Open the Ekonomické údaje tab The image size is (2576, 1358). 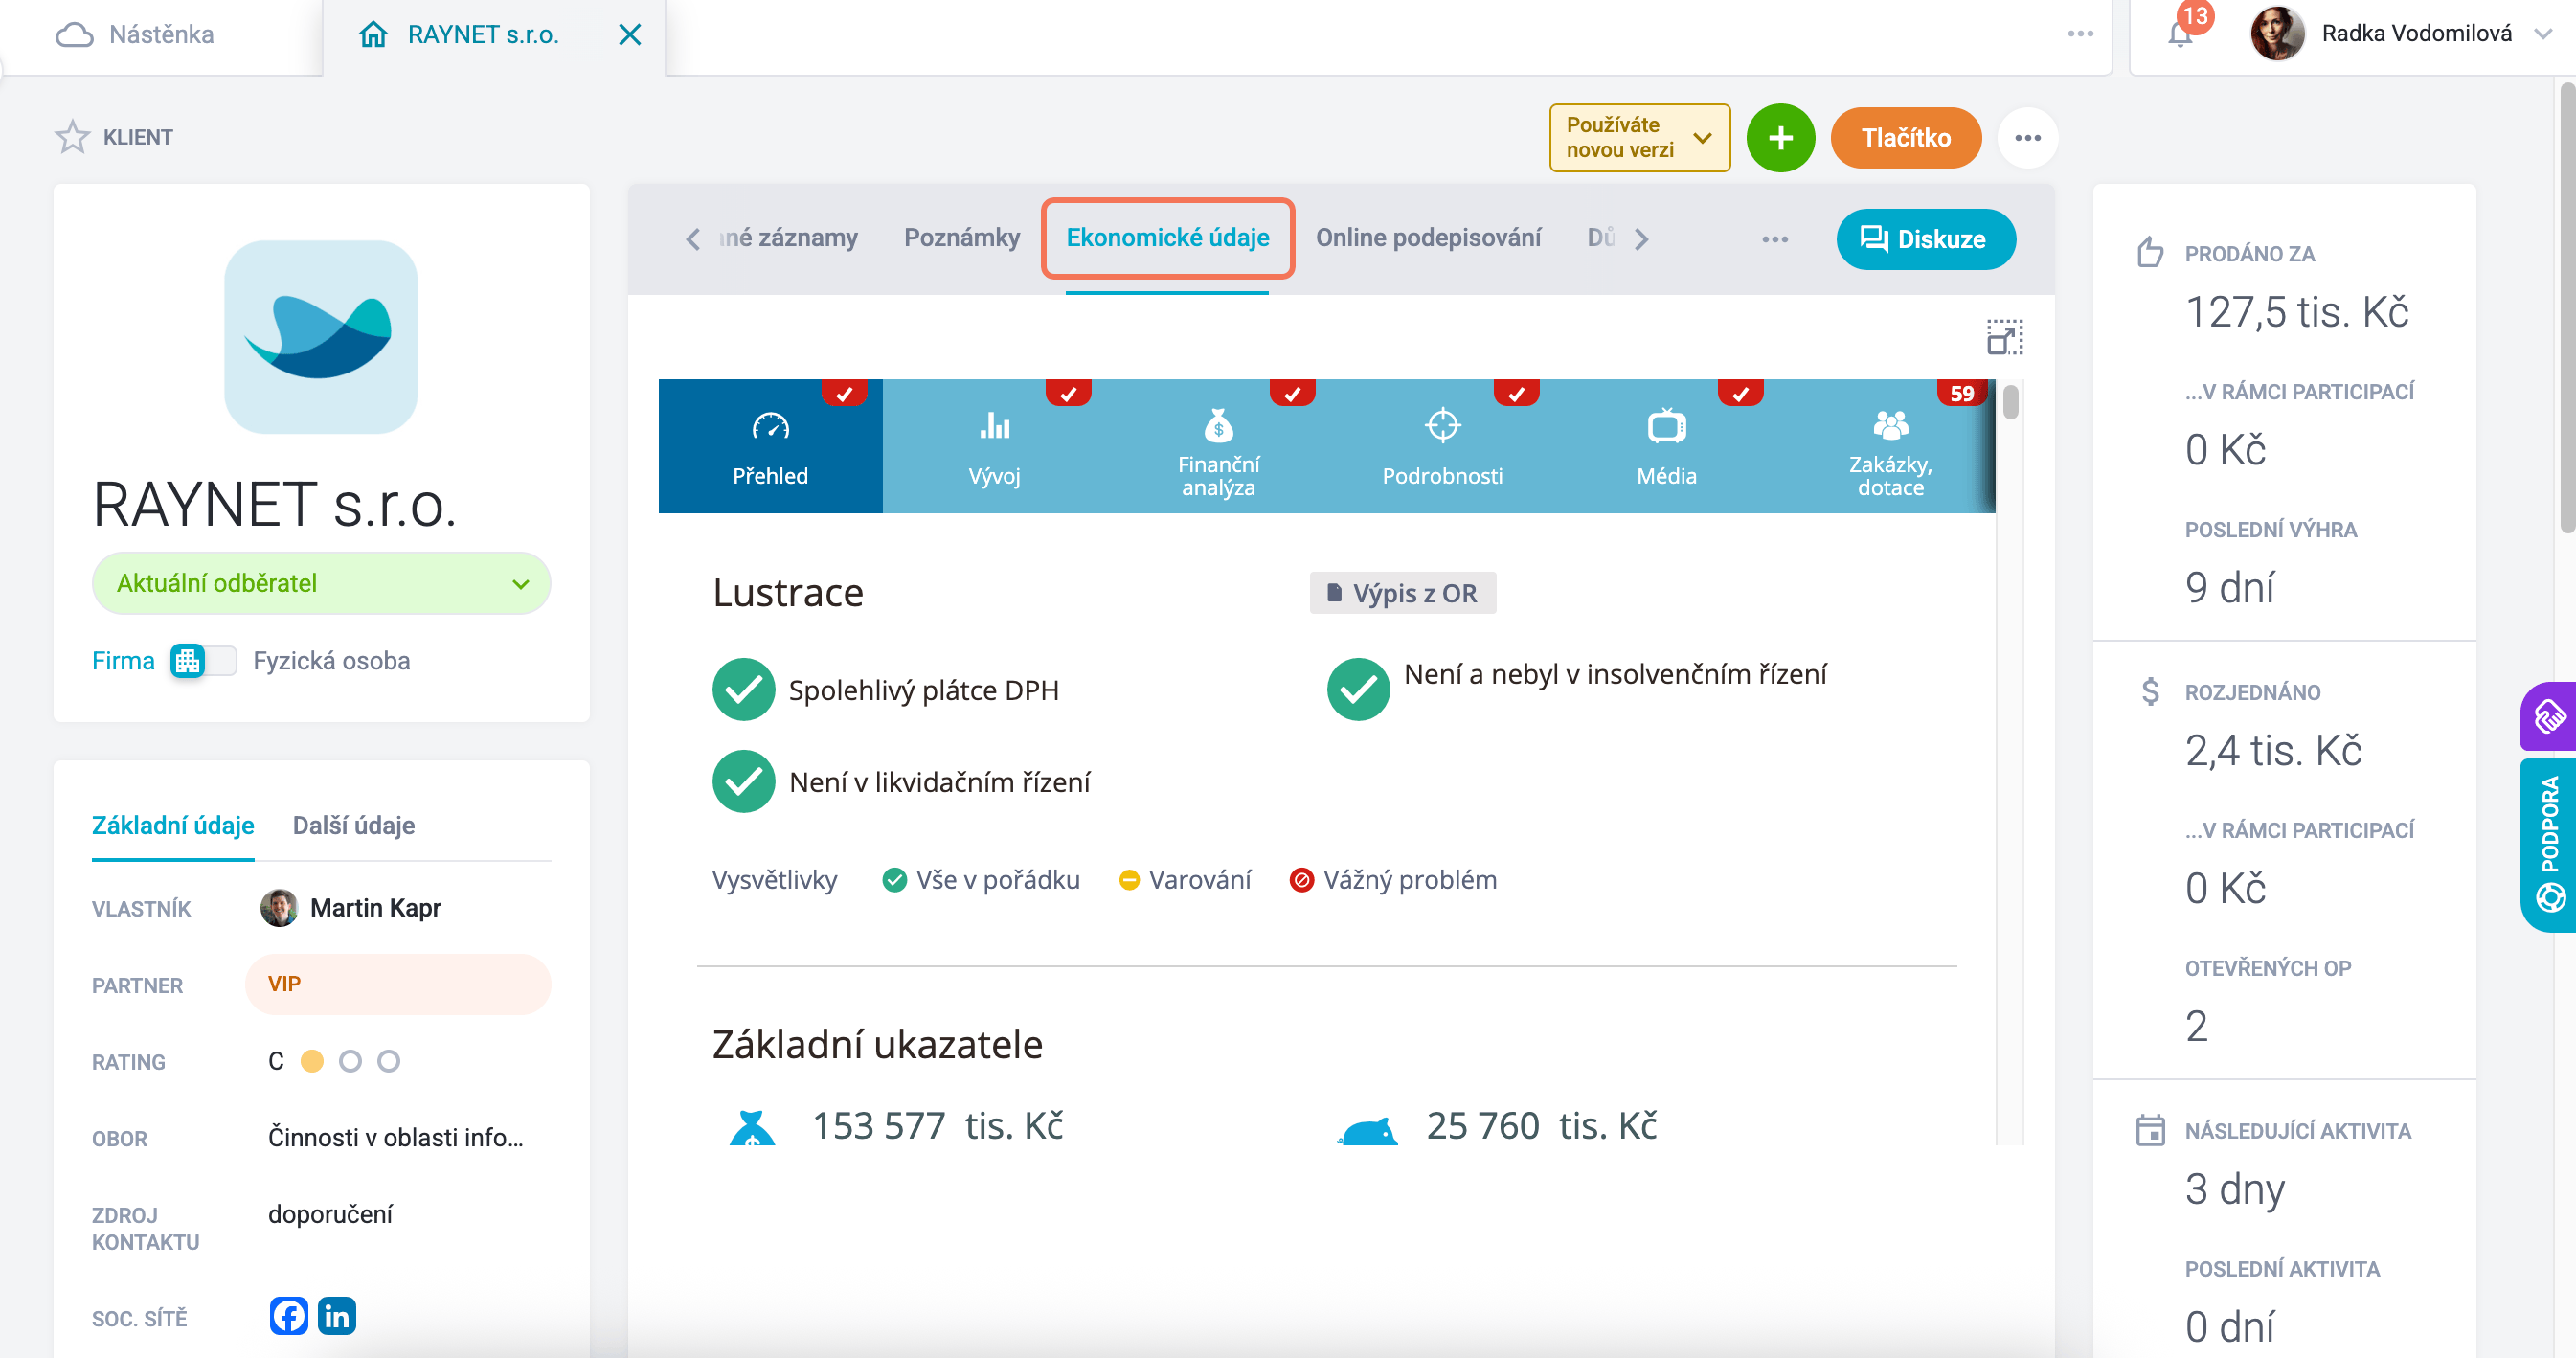point(1167,238)
